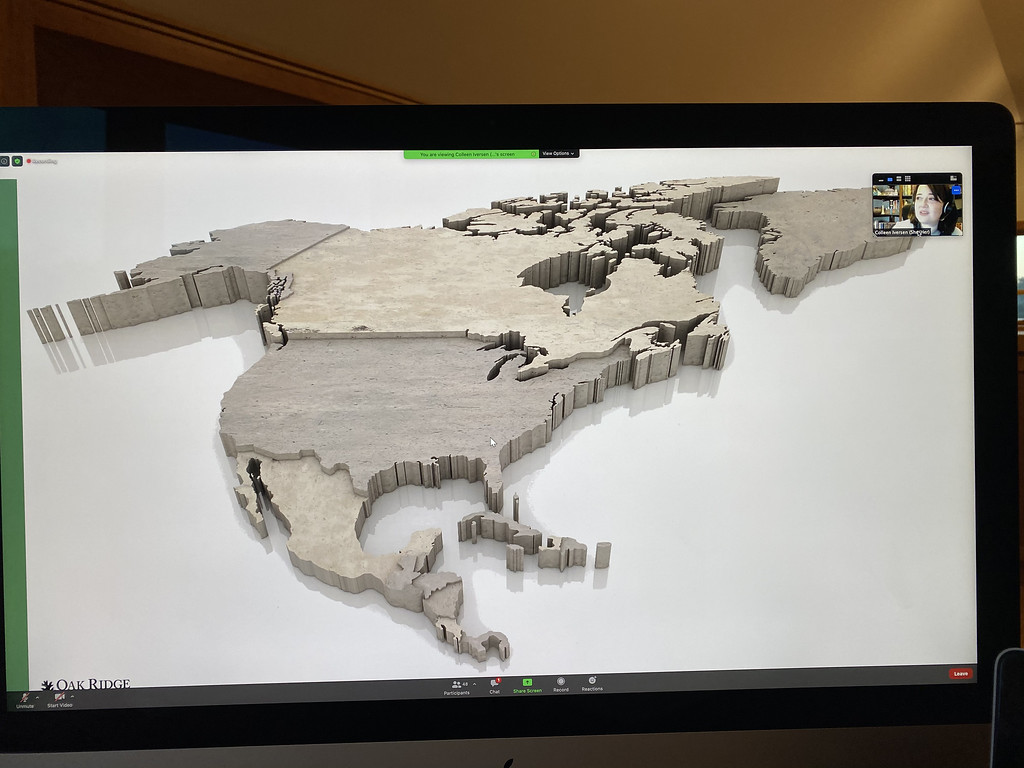Click the Unmute microphone icon
The image size is (1024, 768).
pyautogui.click(x=25, y=697)
